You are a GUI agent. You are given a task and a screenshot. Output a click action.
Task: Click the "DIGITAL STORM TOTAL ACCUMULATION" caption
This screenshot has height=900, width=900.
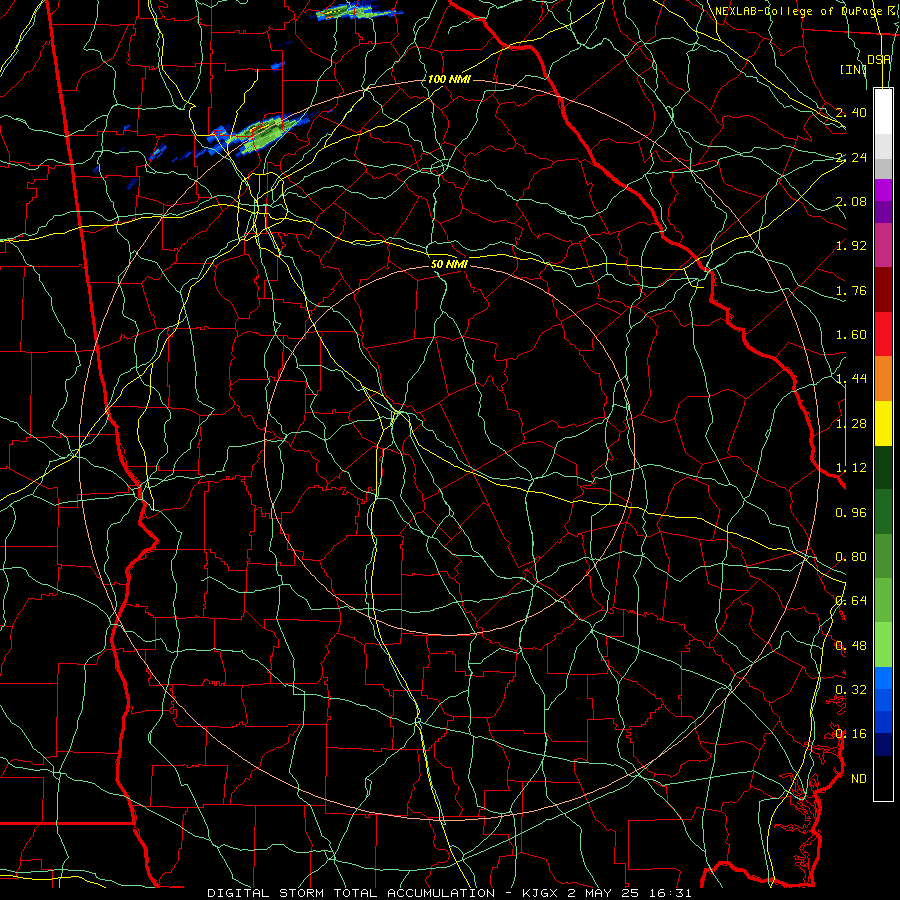pyautogui.click(x=351, y=893)
